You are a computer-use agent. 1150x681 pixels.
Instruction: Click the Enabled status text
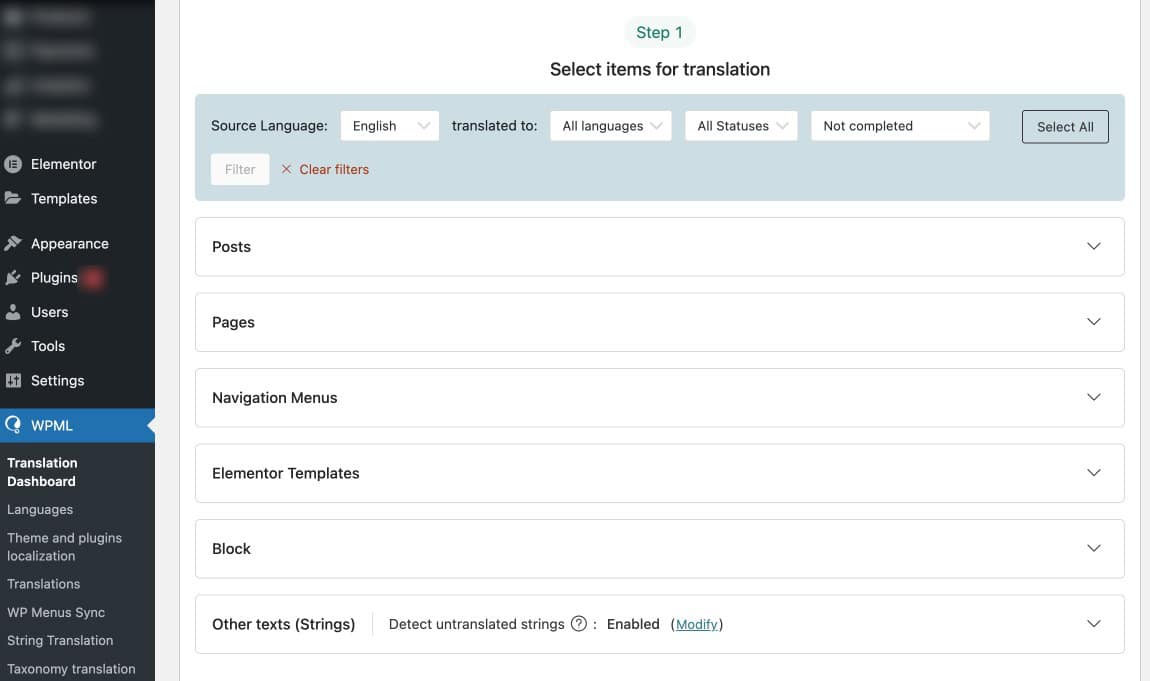coord(633,624)
